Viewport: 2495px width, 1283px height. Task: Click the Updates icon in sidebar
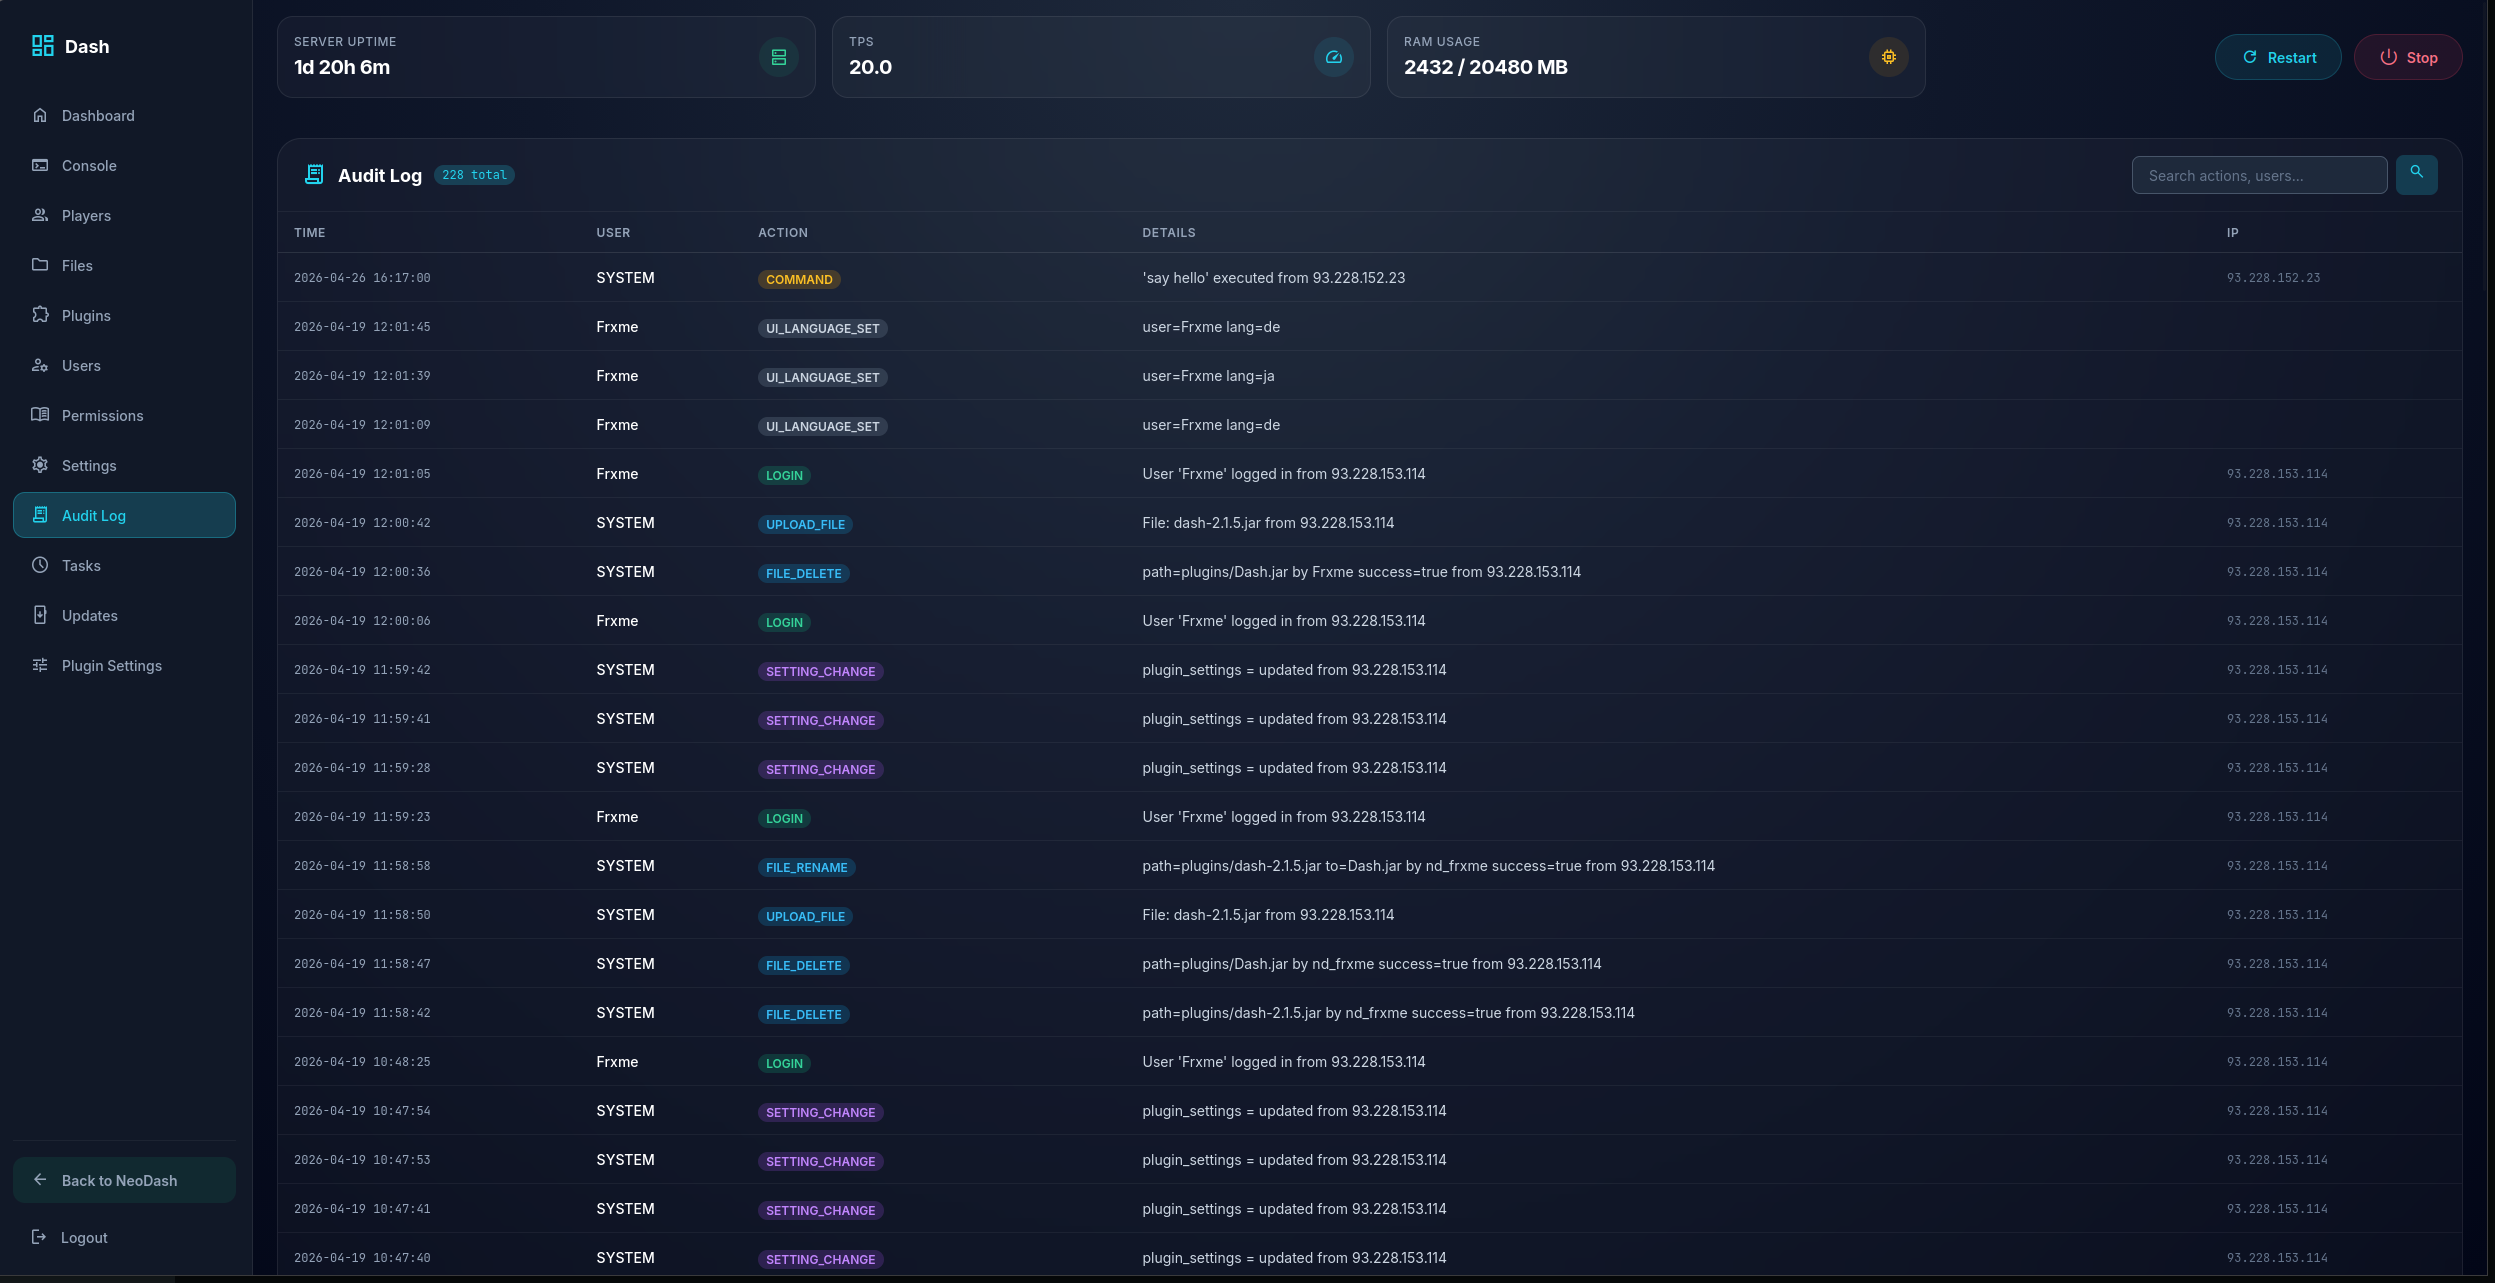(40, 615)
